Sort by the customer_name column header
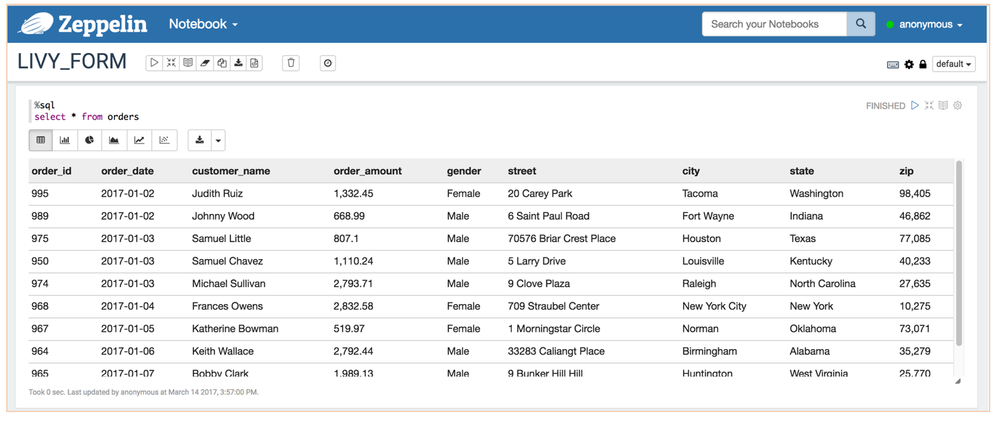 (x=231, y=171)
